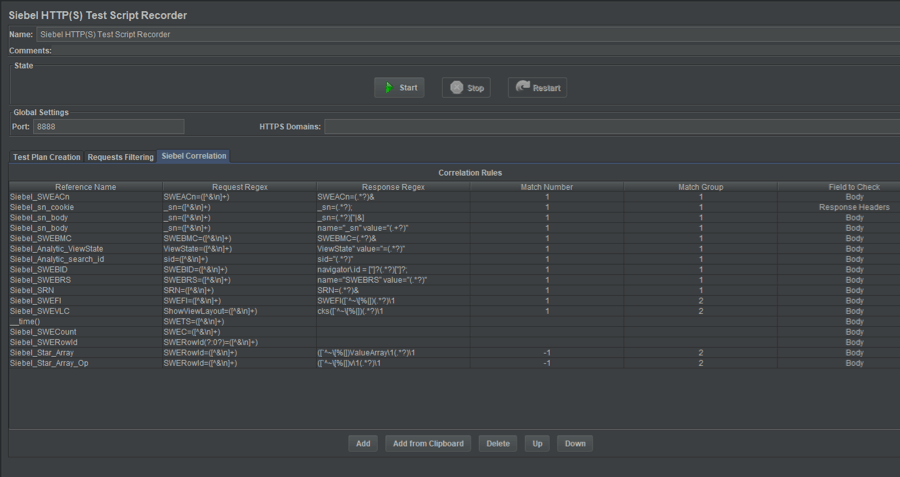Select the Siebel_SWEBRS row
The height and width of the screenshot is (477, 900).
tap(455, 280)
